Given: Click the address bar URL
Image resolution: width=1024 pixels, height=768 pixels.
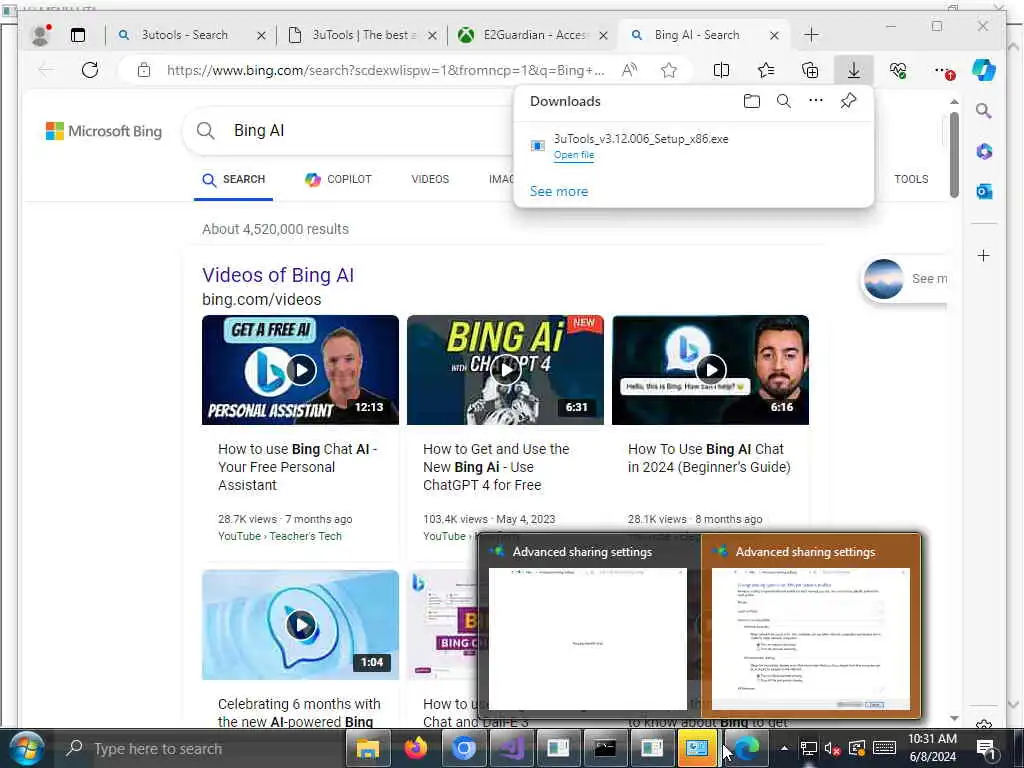Looking at the screenshot, I should click(385, 71).
